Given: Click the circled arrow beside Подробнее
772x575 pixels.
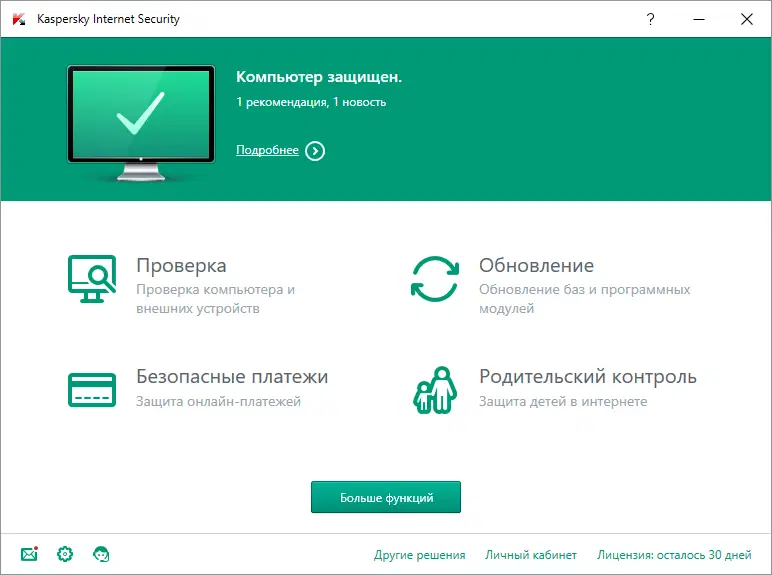Looking at the screenshot, I should 315,151.
